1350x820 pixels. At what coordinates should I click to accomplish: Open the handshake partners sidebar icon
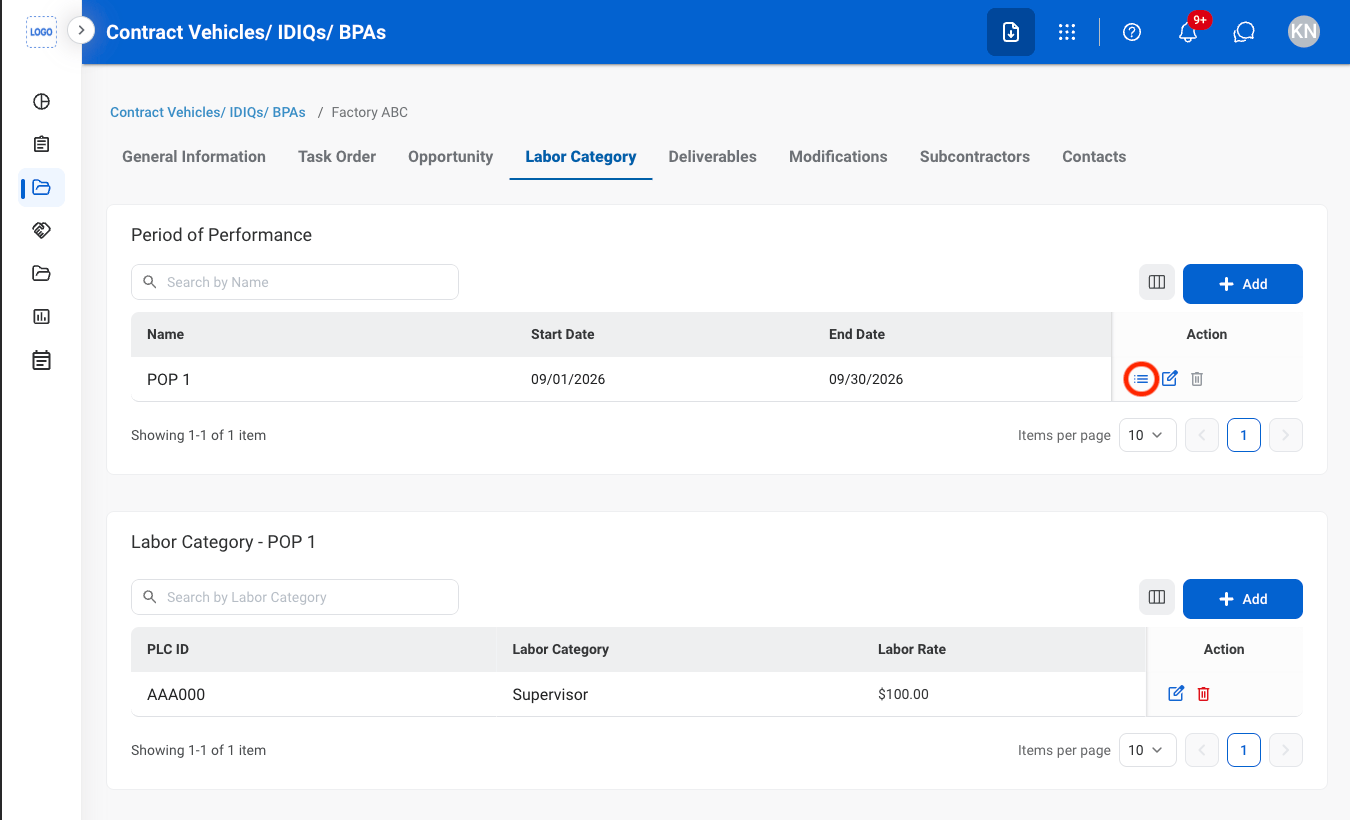41,230
